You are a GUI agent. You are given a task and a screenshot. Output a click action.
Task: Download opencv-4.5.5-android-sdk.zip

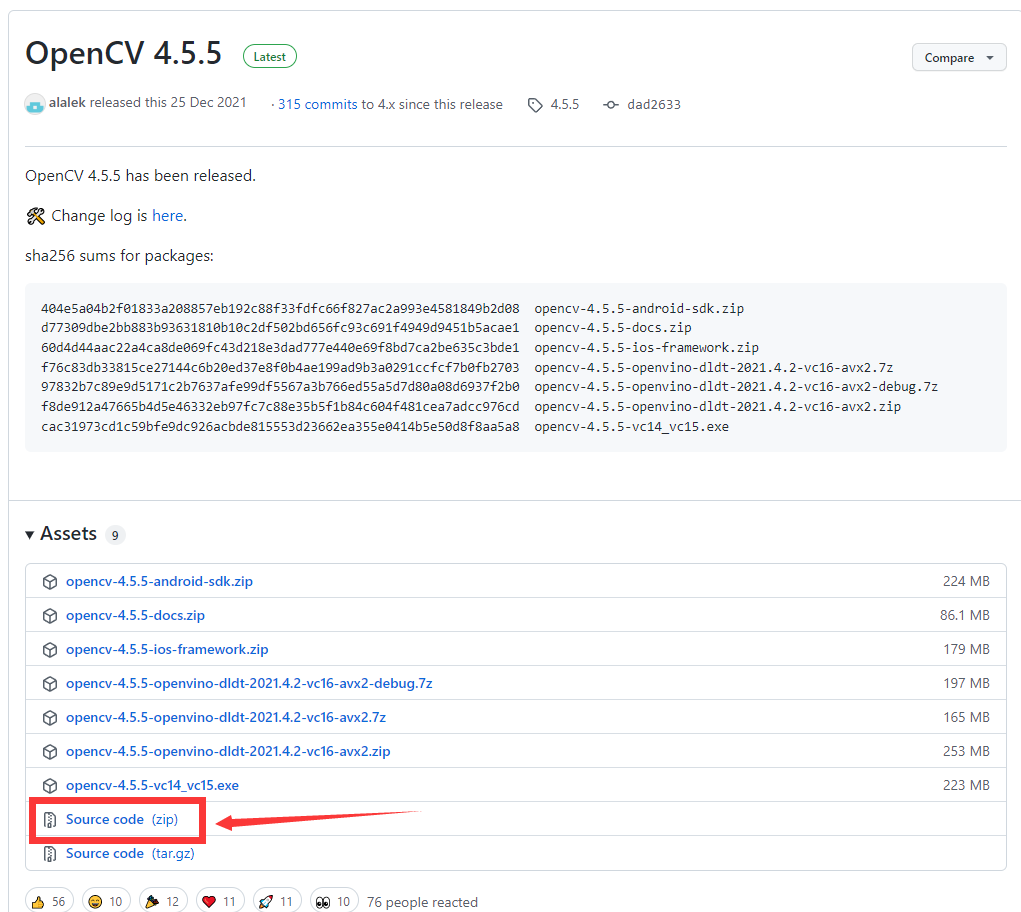(x=159, y=581)
